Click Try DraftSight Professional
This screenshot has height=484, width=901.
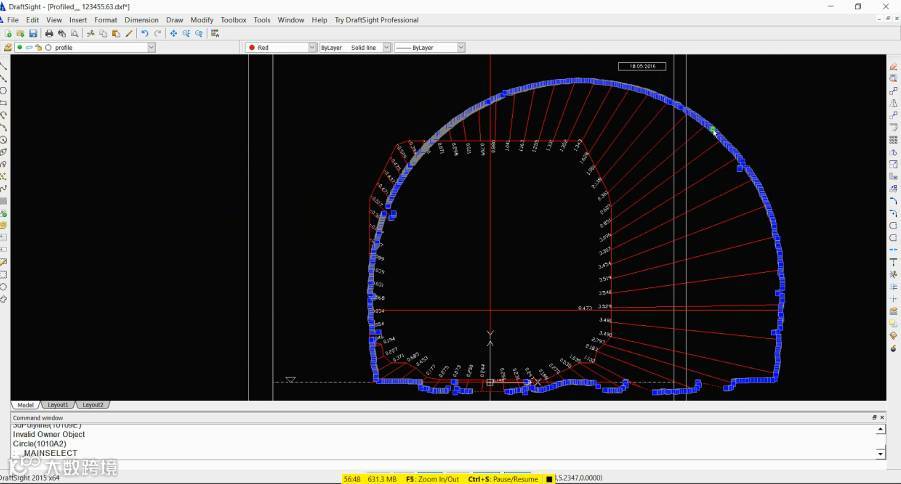(x=376, y=20)
